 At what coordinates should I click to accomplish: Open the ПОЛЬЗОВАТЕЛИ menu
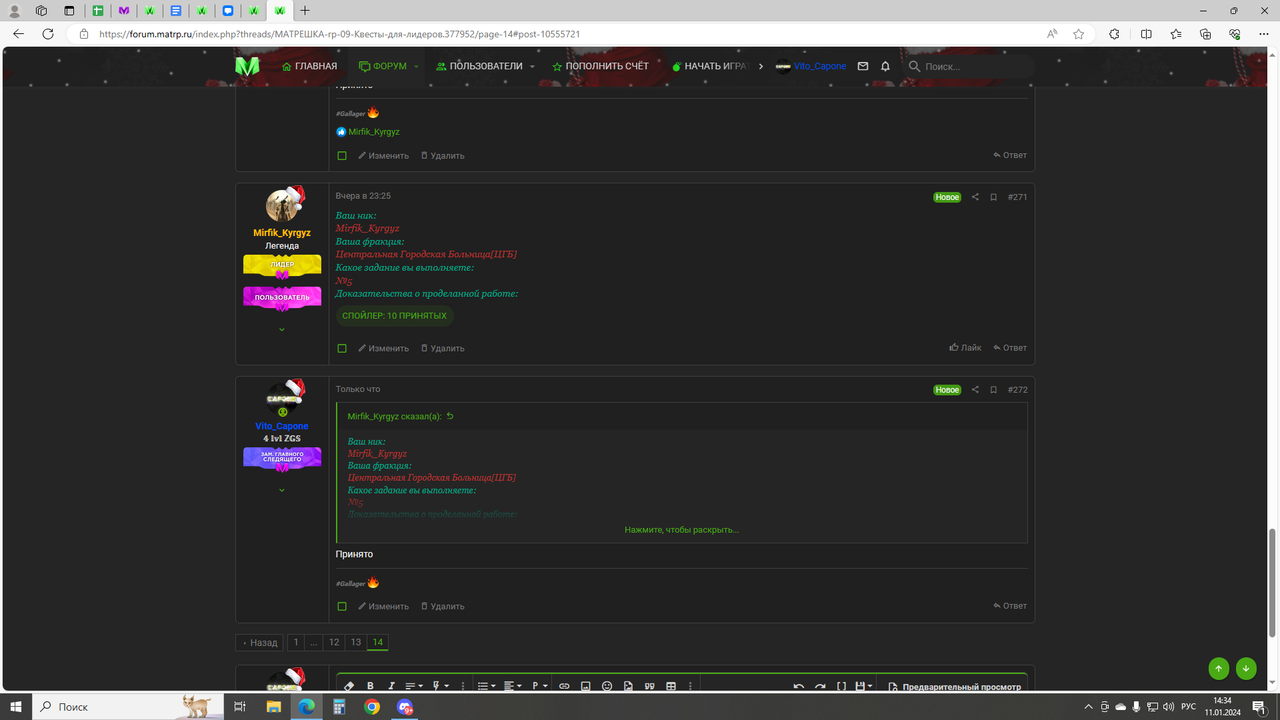click(485, 66)
